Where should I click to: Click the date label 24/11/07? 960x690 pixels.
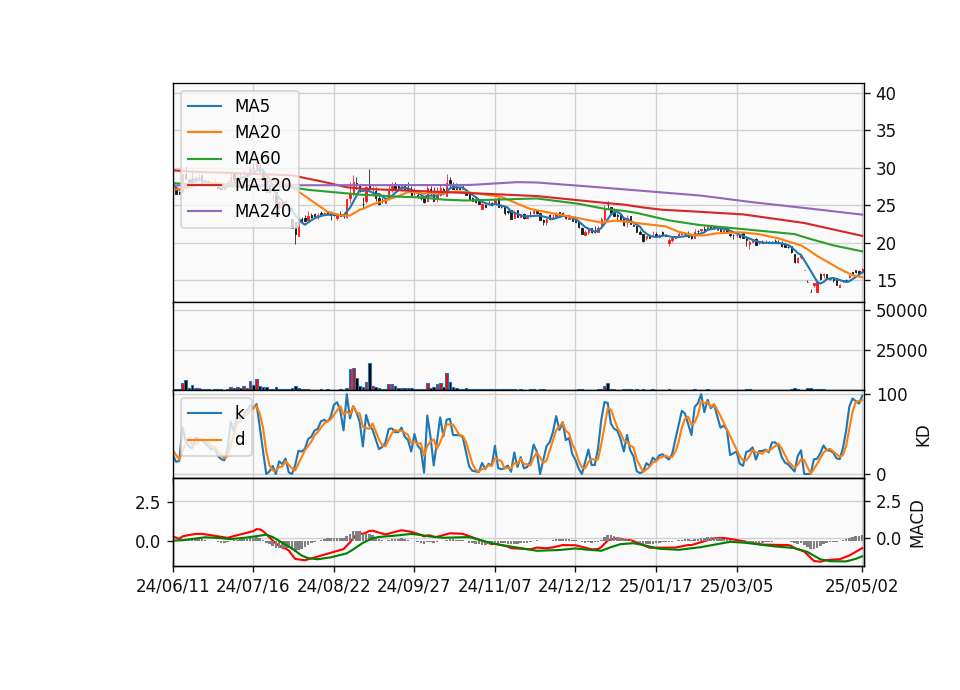tap(495, 586)
